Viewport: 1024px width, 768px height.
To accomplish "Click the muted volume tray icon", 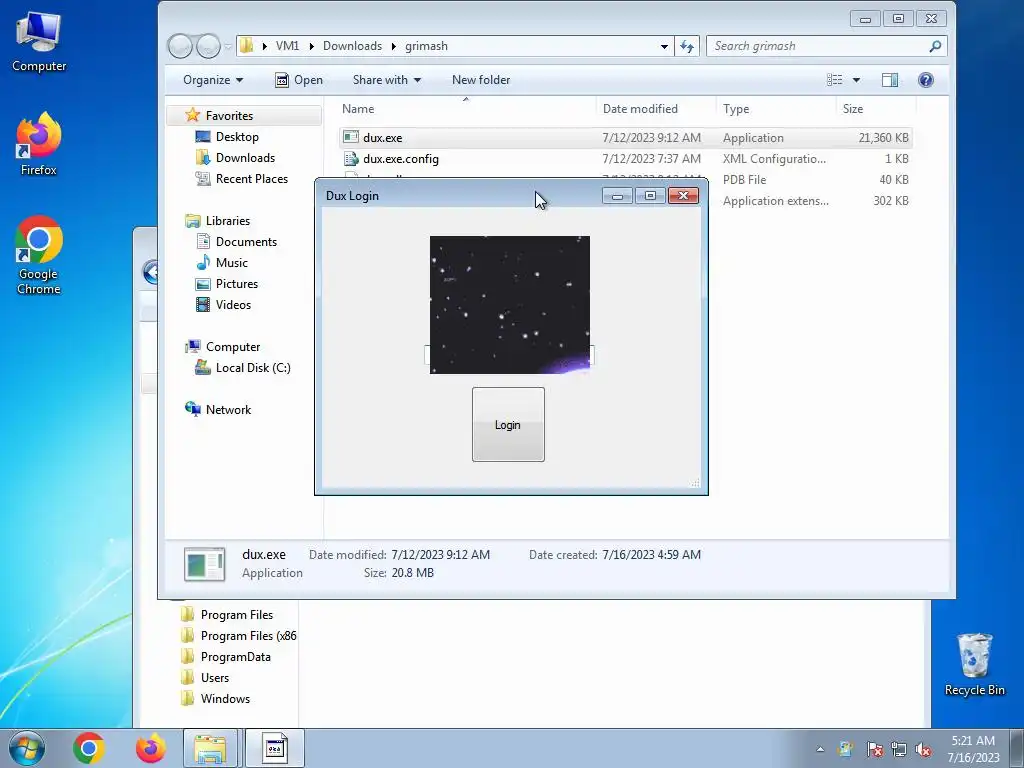I will (x=923, y=749).
